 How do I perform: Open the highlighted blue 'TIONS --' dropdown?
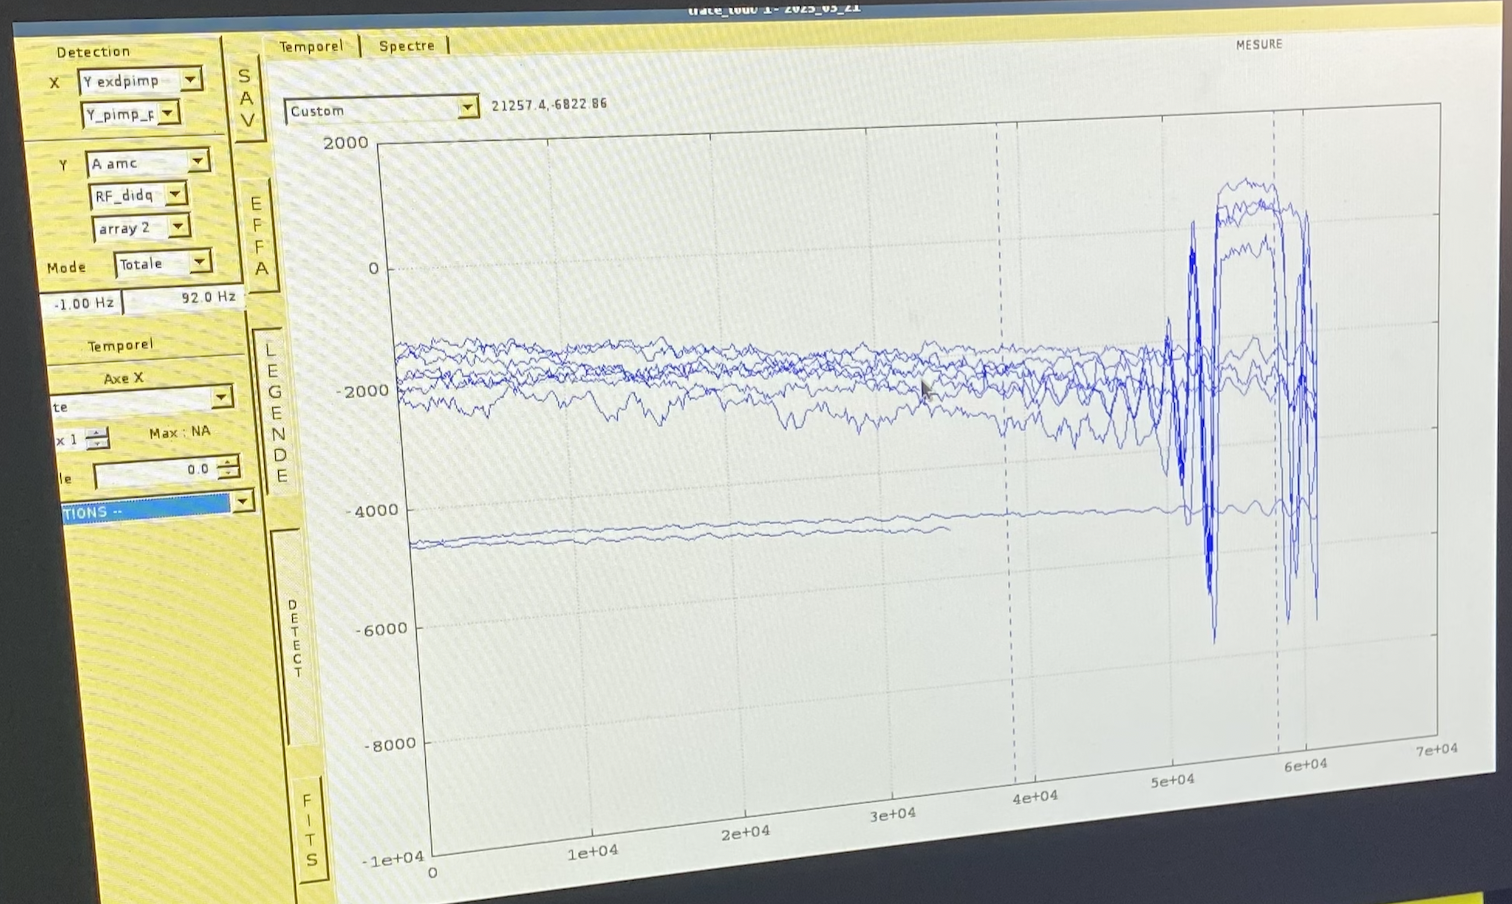pyautogui.click(x=243, y=502)
